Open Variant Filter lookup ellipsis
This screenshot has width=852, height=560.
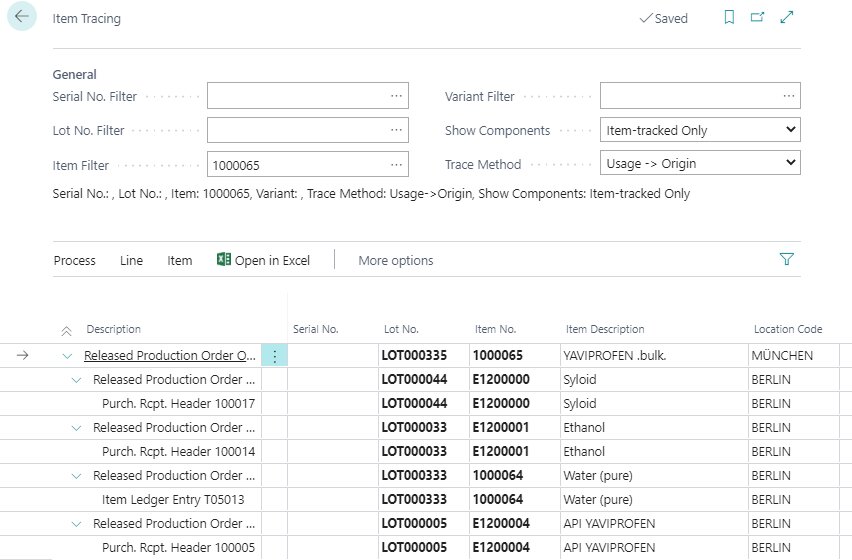pyautogui.click(x=789, y=96)
